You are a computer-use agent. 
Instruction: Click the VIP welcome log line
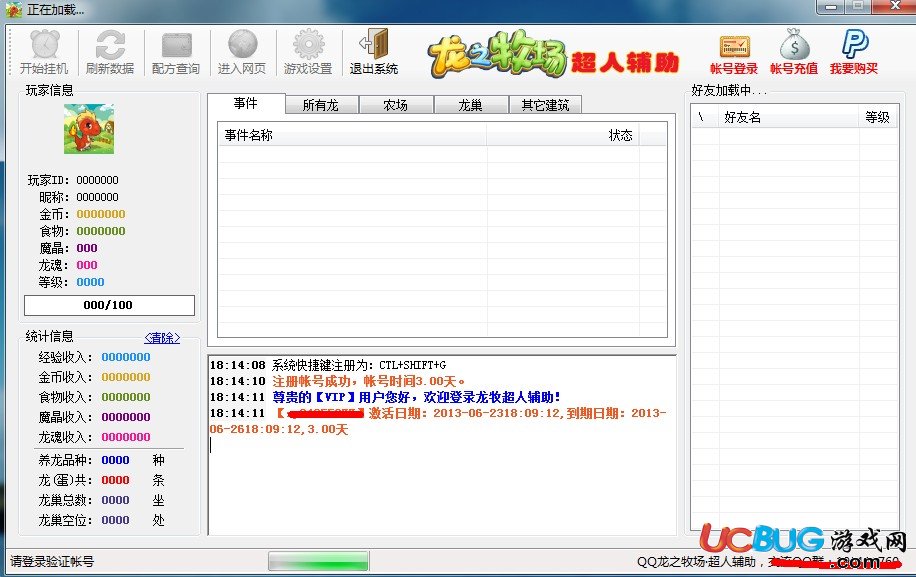(x=385, y=397)
